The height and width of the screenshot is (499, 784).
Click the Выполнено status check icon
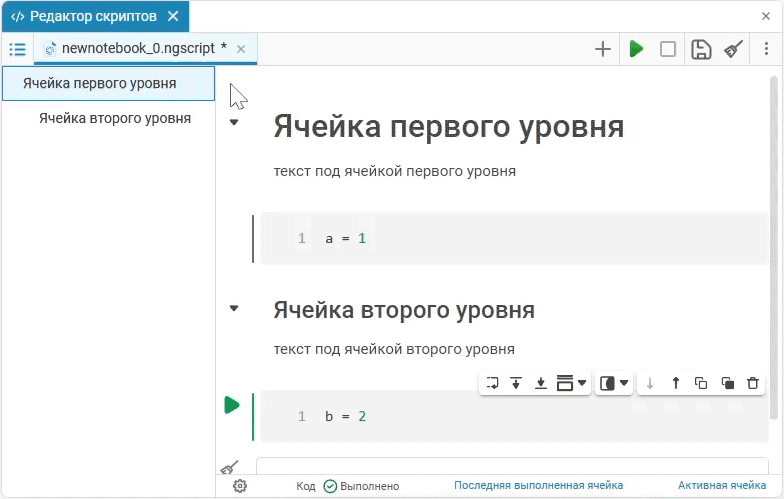point(330,486)
